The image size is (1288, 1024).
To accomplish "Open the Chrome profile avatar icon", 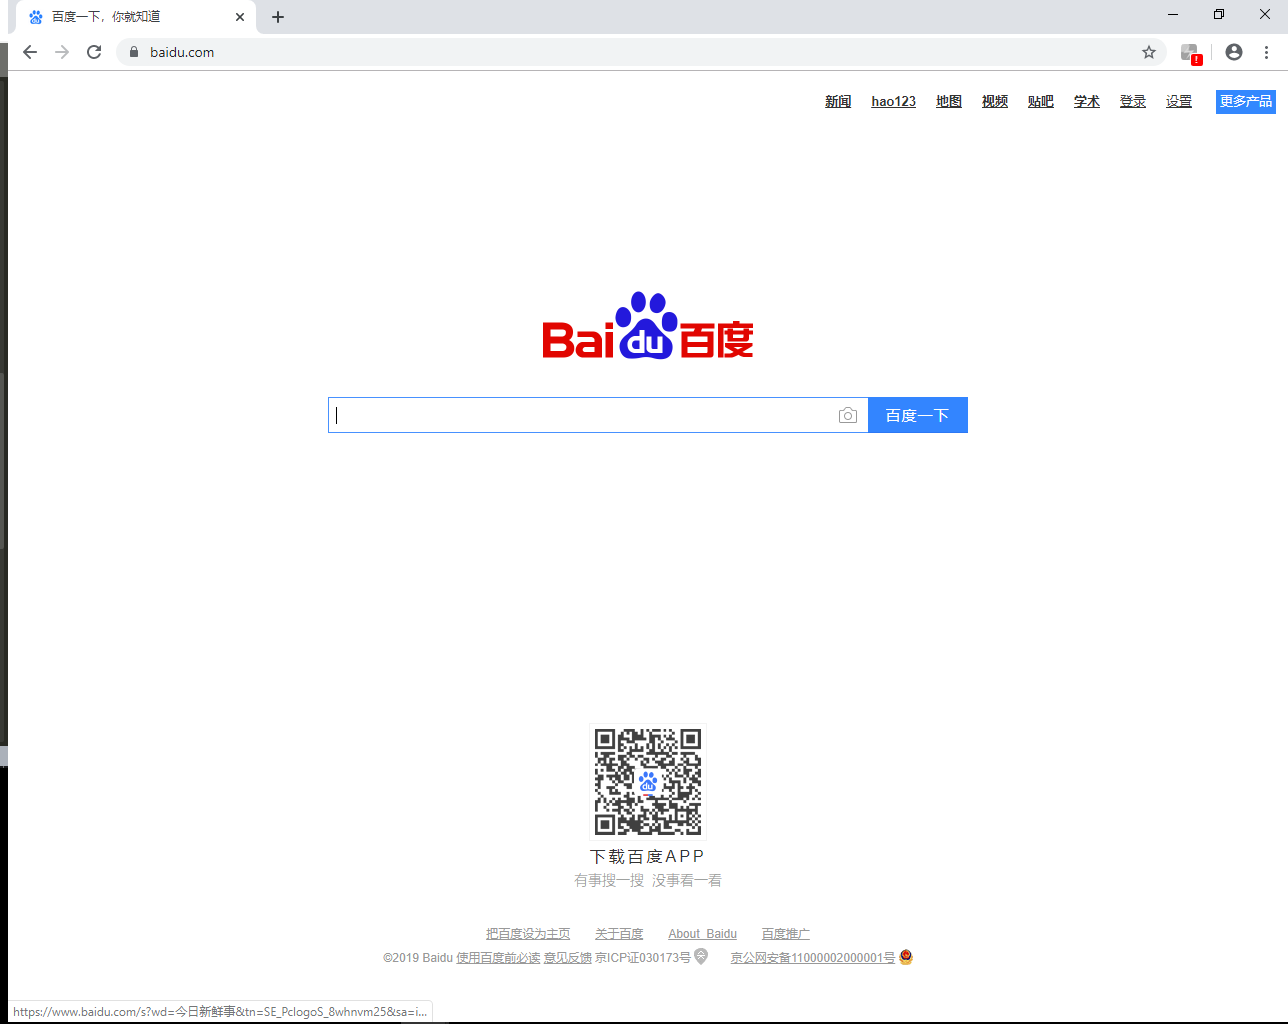I will click(1234, 52).
